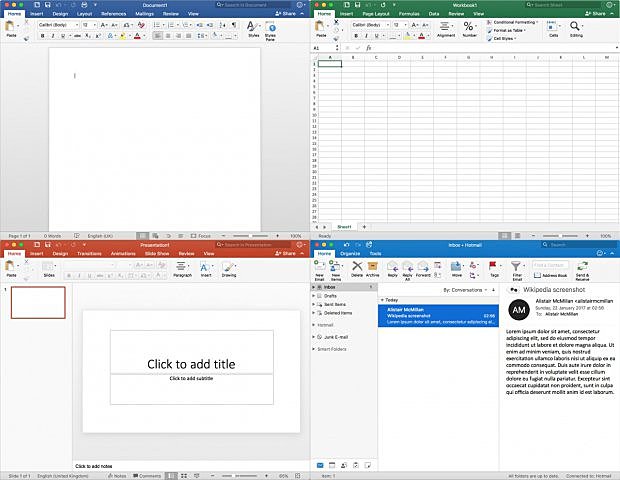Adjust the zoom slider in Excel status bar
Viewport: 620px width, 480px height.
click(560, 236)
